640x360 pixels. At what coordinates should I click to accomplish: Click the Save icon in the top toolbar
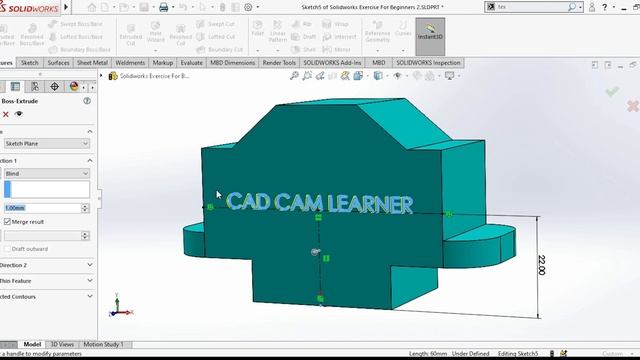(144, 7)
